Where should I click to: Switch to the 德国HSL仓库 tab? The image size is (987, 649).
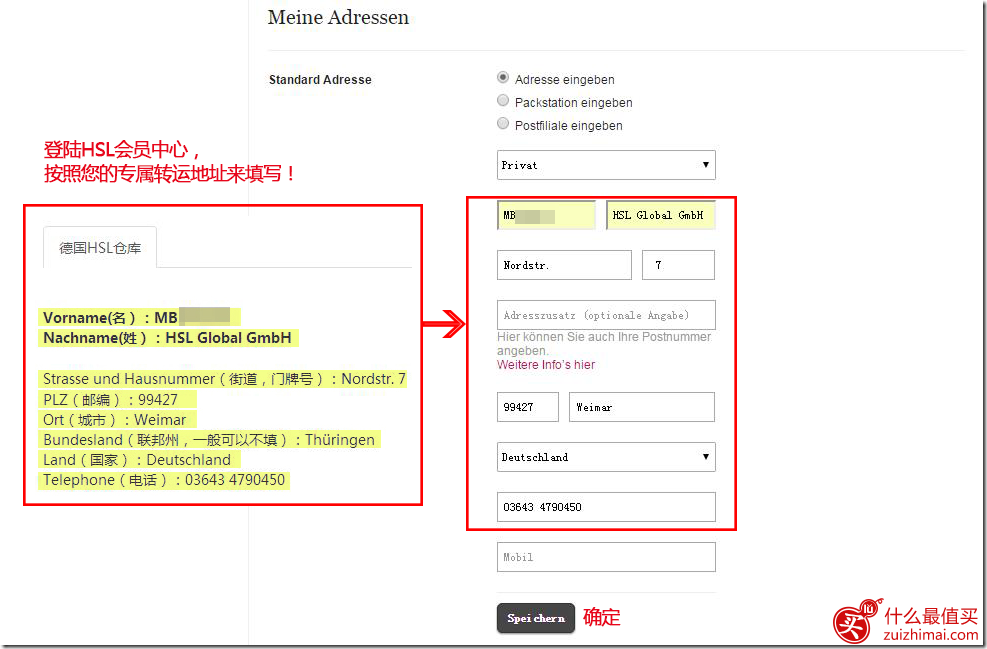tap(100, 248)
